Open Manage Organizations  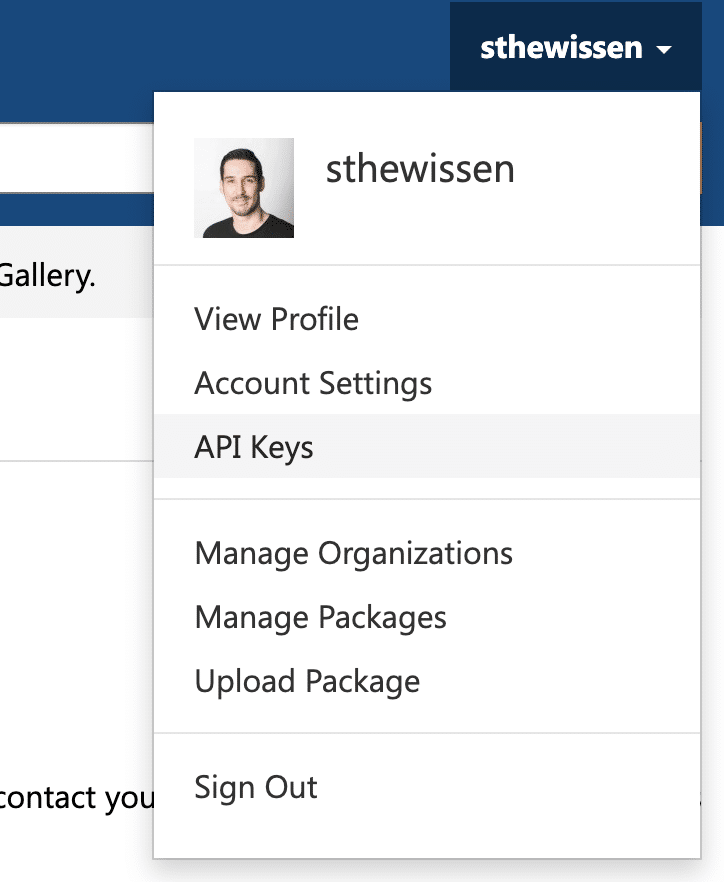[x=353, y=553]
